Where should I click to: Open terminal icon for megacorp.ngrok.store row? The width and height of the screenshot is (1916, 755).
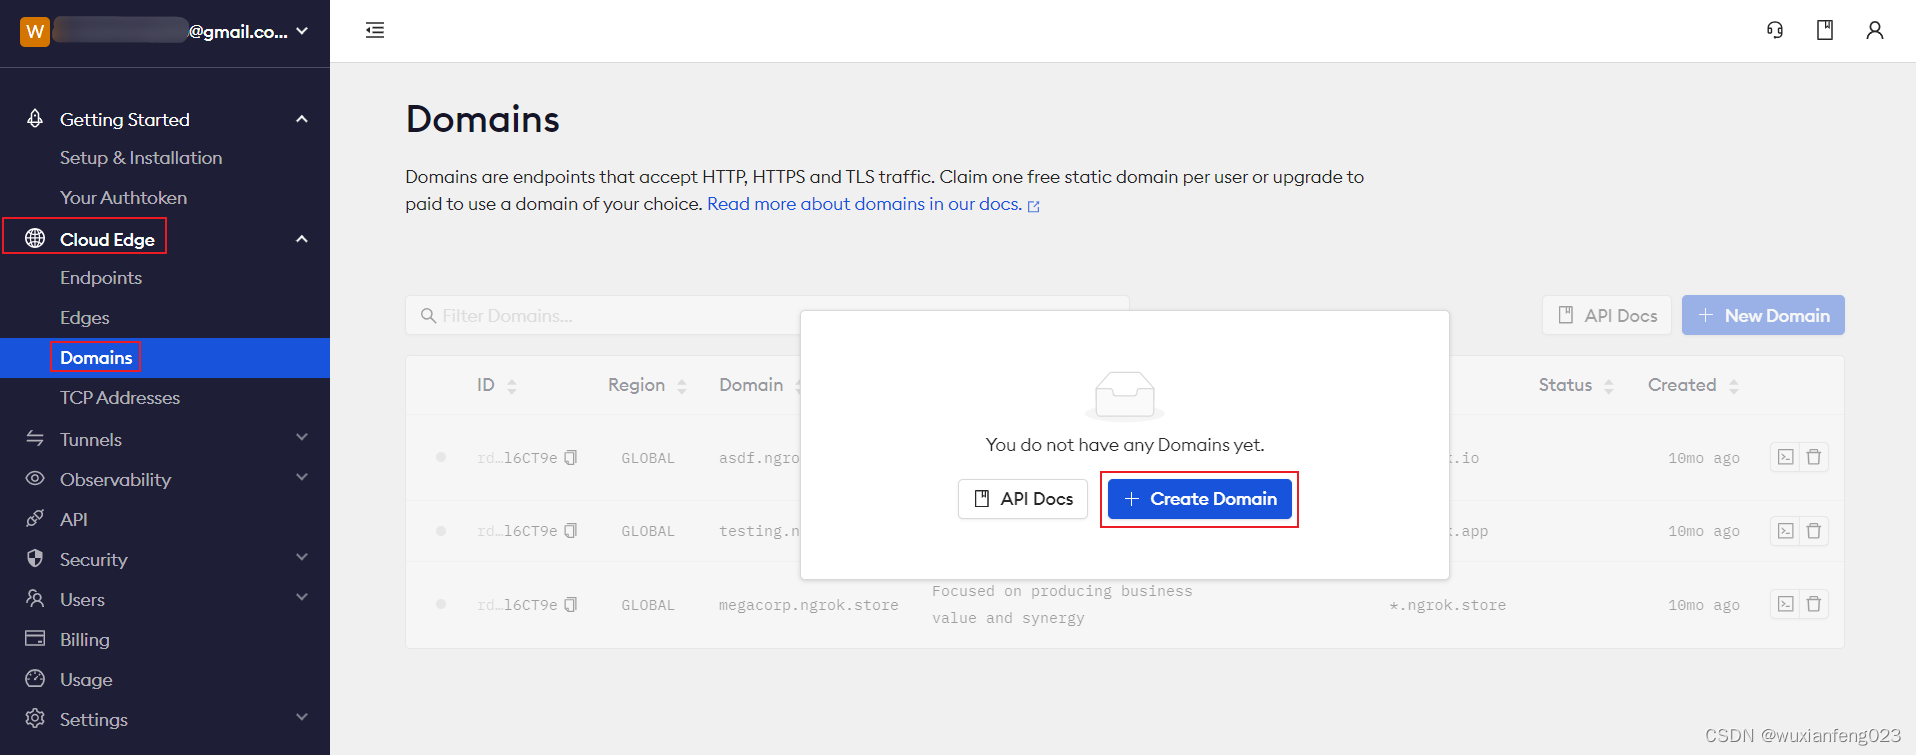1785,604
